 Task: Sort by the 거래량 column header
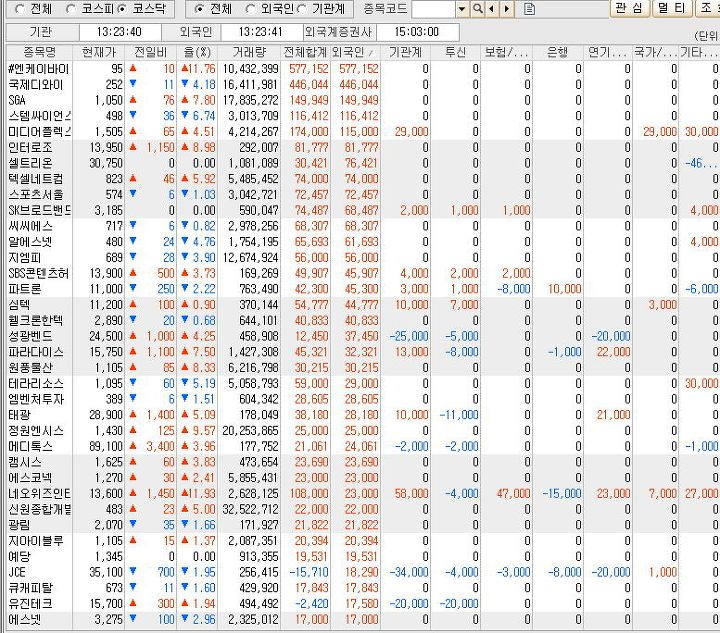pyautogui.click(x=249, y=52)
